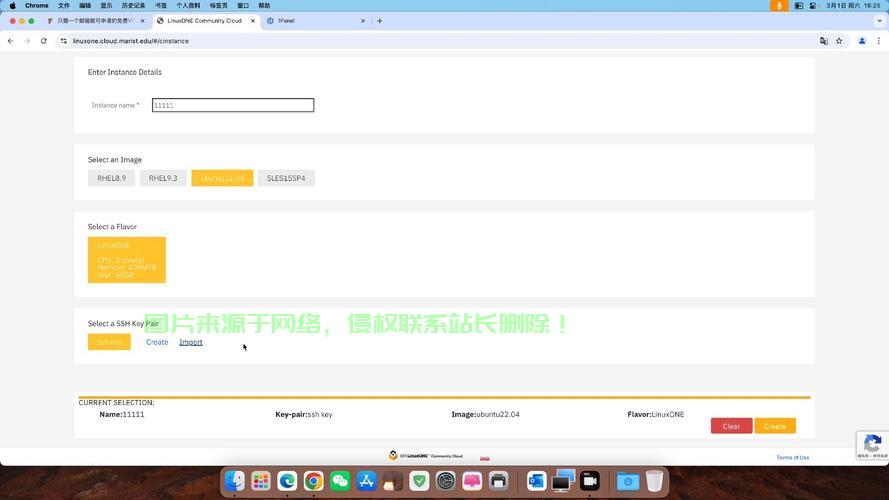Open the Apple menu
This screenshot has height=500, width=889.
coord(12,5)
